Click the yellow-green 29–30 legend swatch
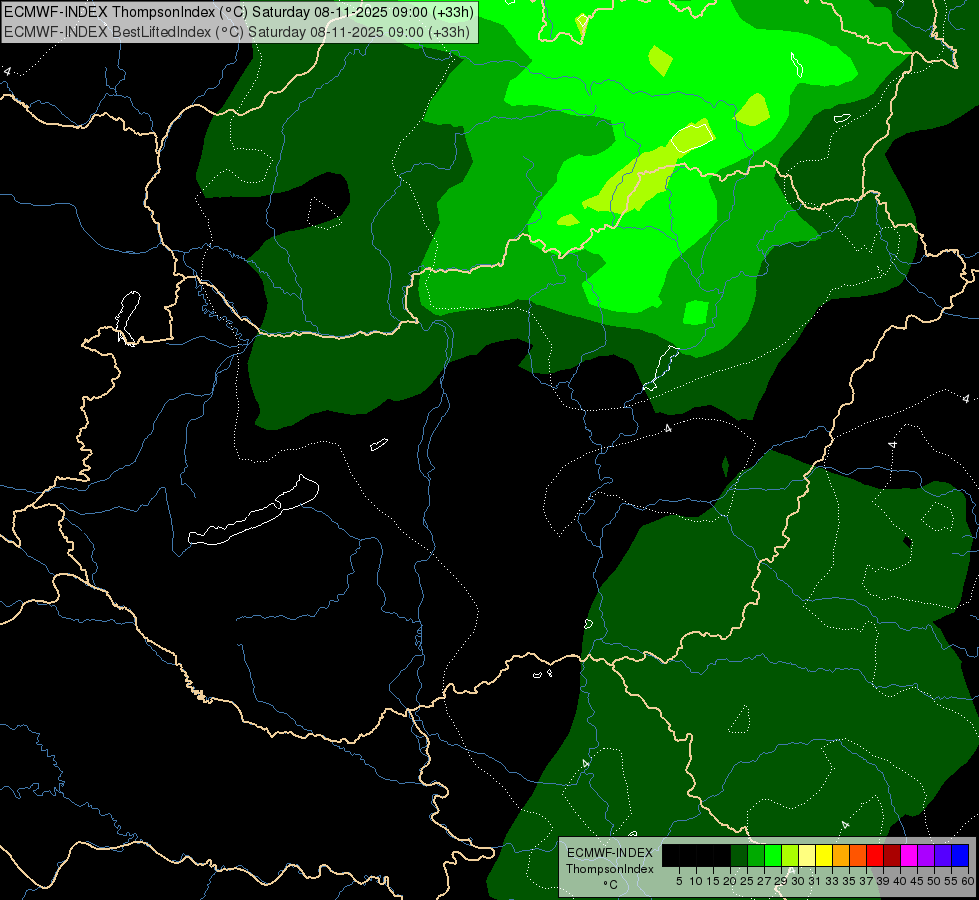Image resolution: width=979 pixels, height=900 pixels. [790, 855]
